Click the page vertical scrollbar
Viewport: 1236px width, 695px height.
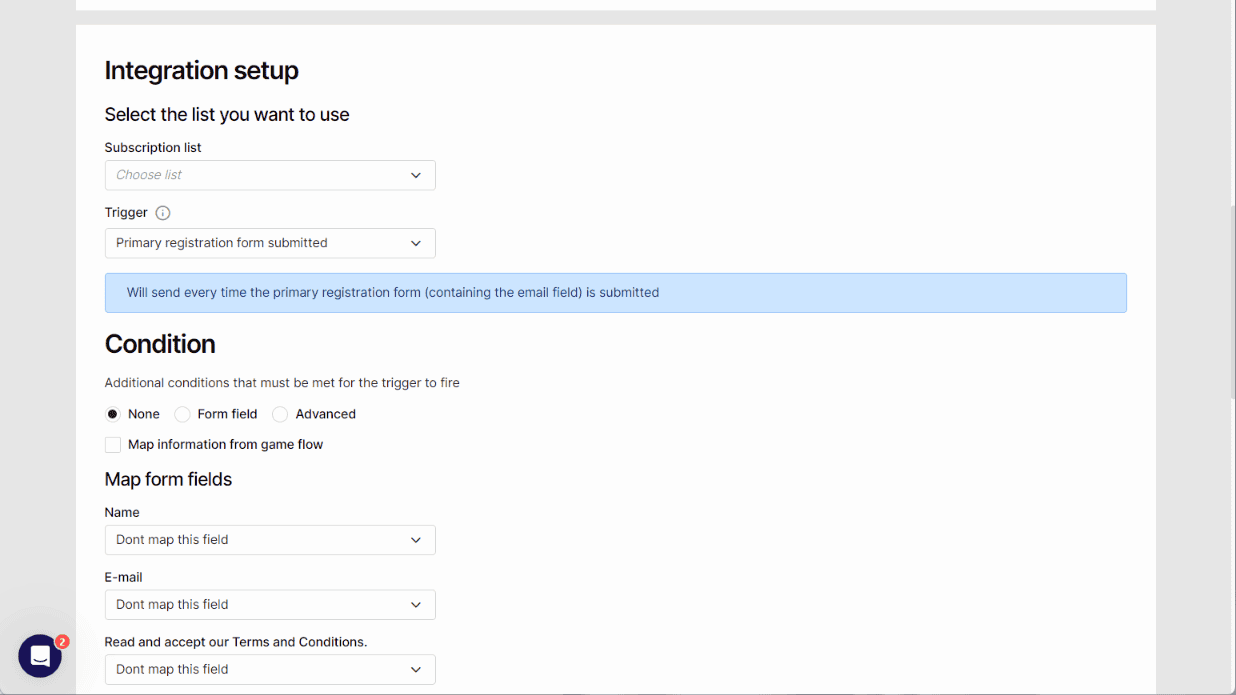1231,300
